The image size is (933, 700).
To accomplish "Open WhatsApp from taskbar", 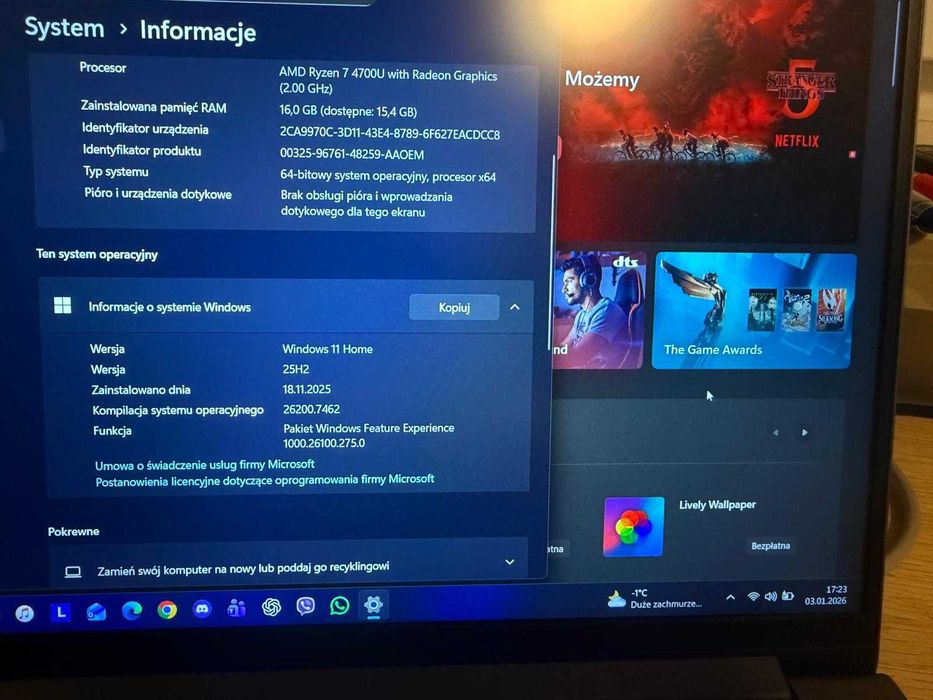I will 339,606.
